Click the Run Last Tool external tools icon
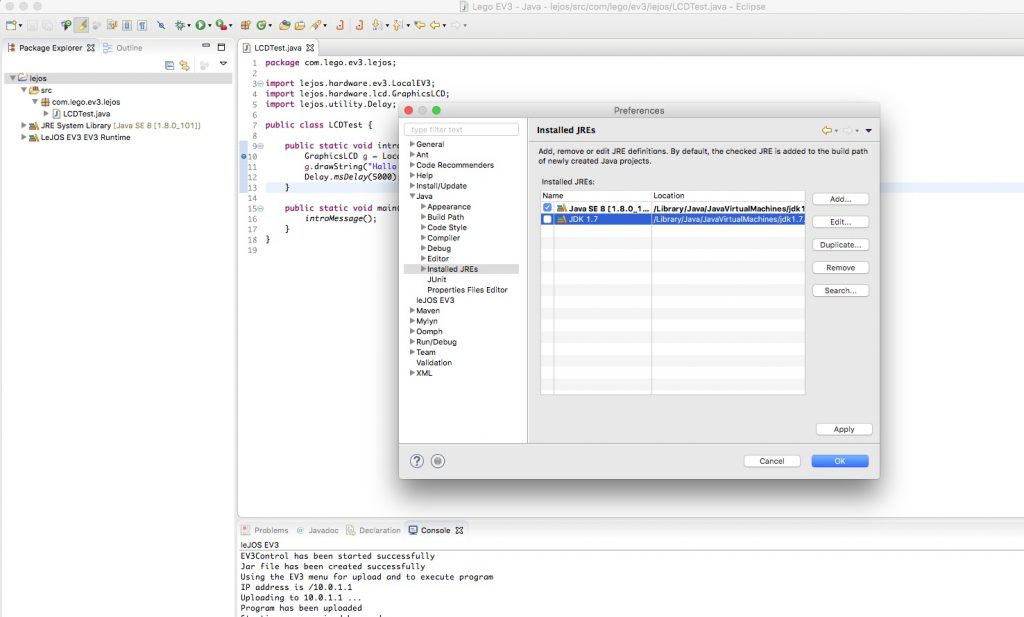This screenshot has width=1024, height=617. pyautogui.click(x=221, y=25)
